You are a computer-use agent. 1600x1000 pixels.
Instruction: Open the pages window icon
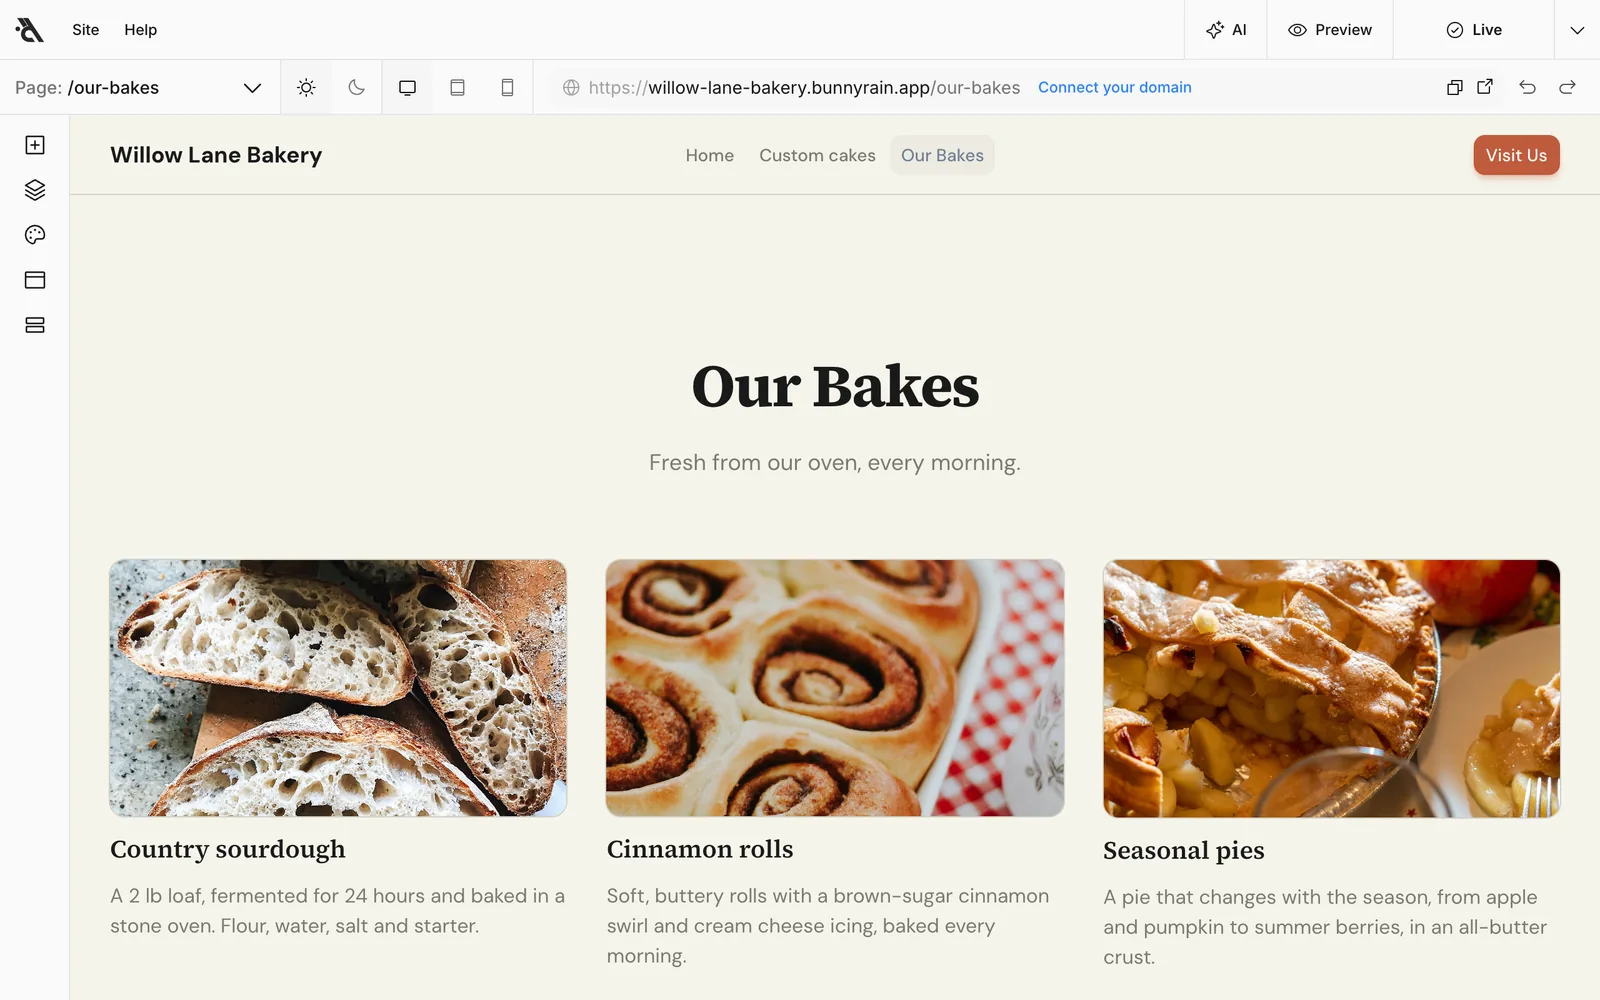(x=35, y=280)
